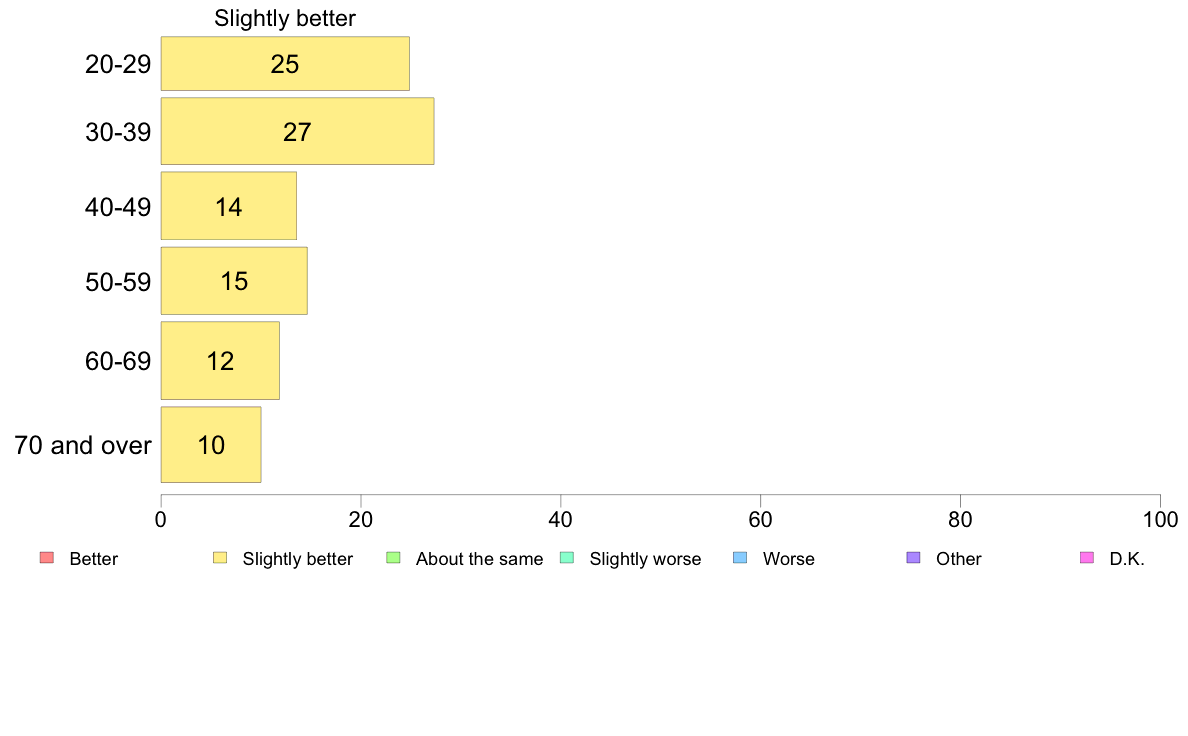Select the 40-49 bar showing 14
The image size is (1188, 736).
click(229, 206)
